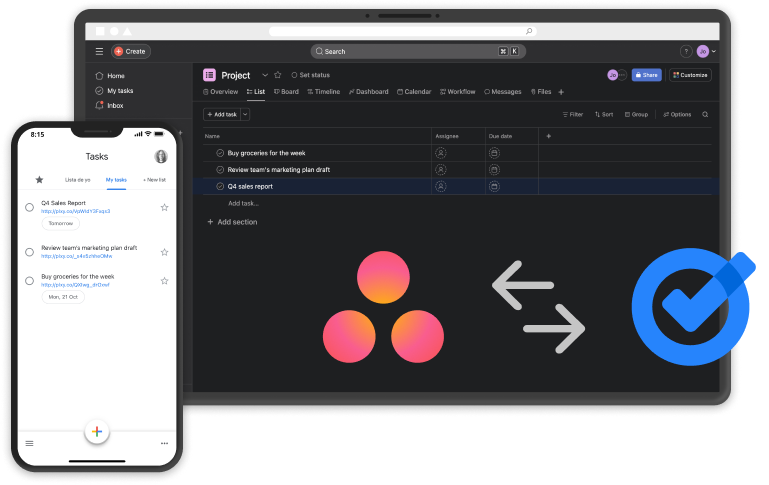The image size is (769, 485).
Task: Open the Messages tab
Action: tap(503, 92)
